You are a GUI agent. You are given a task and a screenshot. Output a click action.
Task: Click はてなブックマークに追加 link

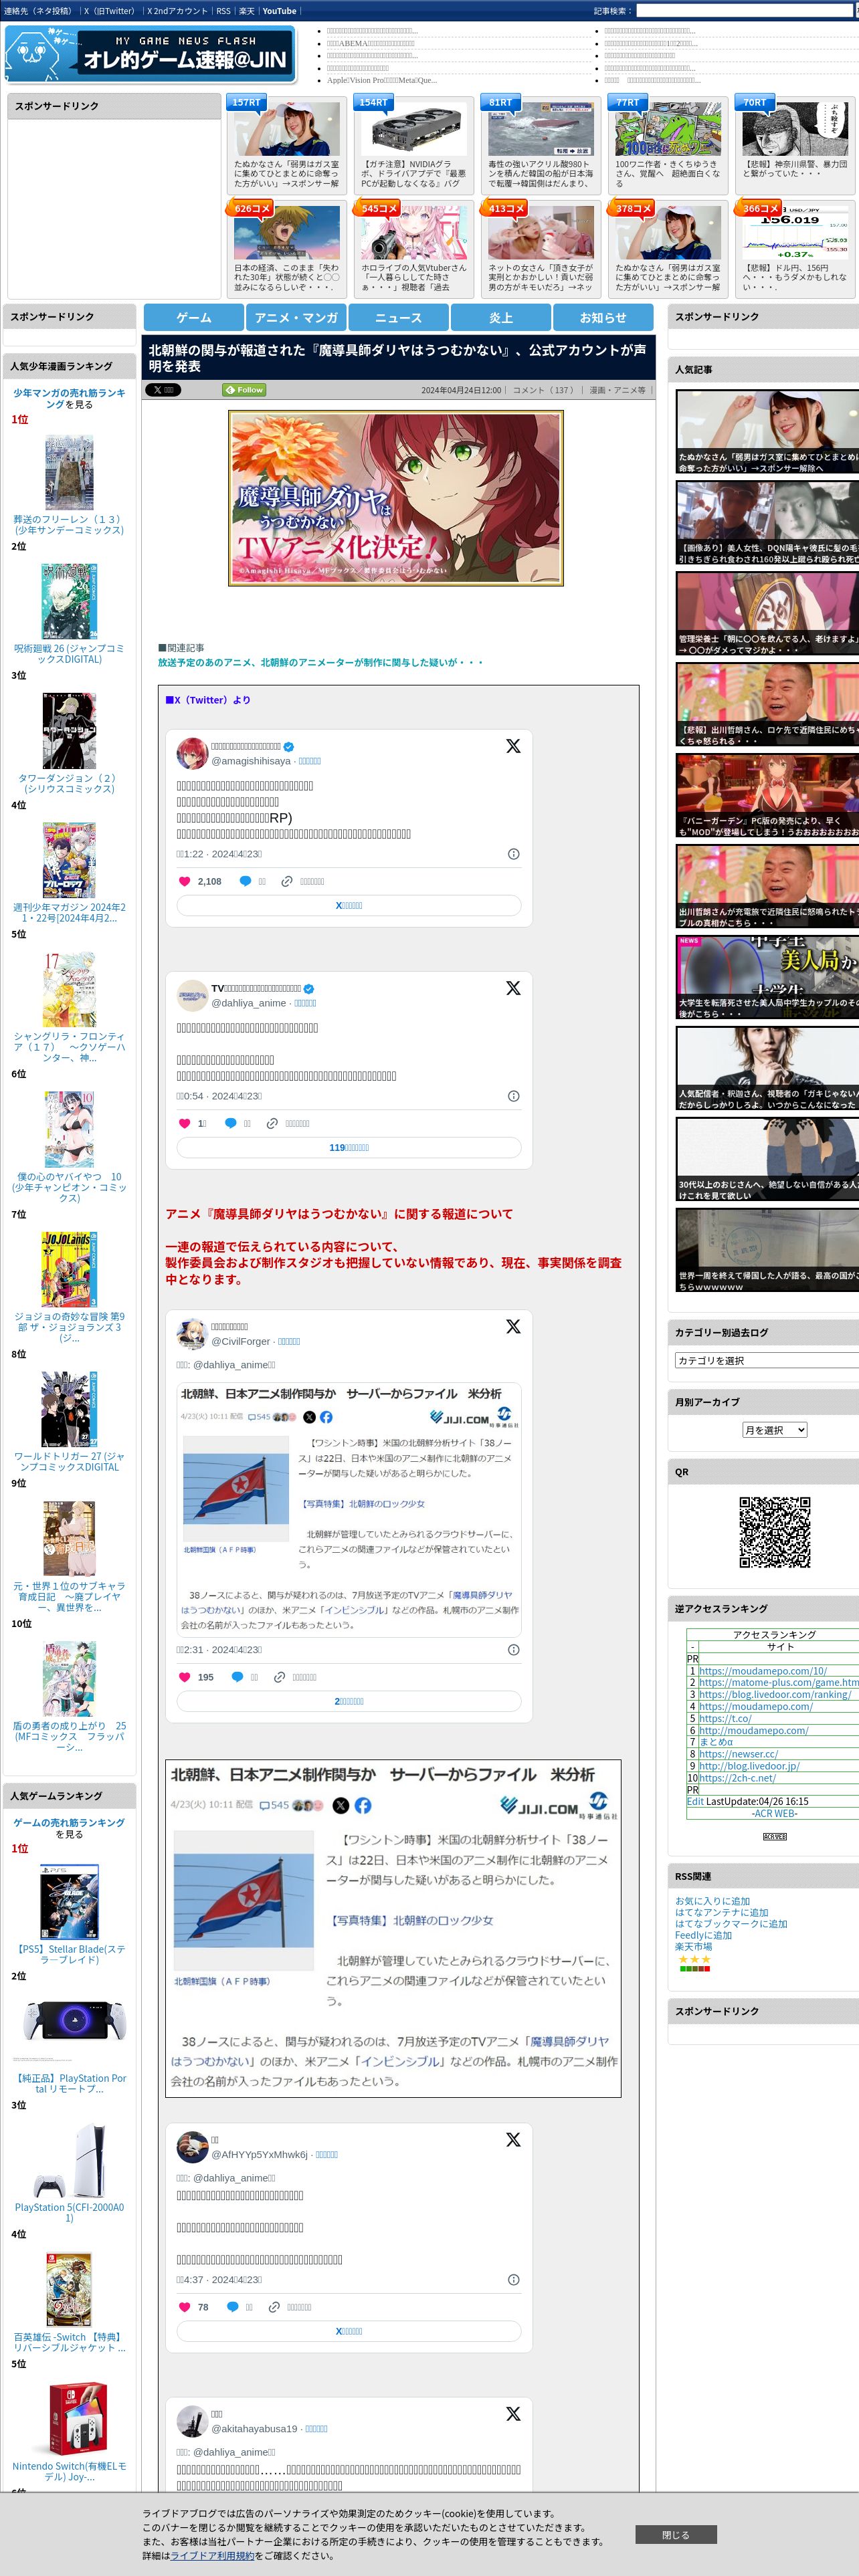click(731, 1923)
